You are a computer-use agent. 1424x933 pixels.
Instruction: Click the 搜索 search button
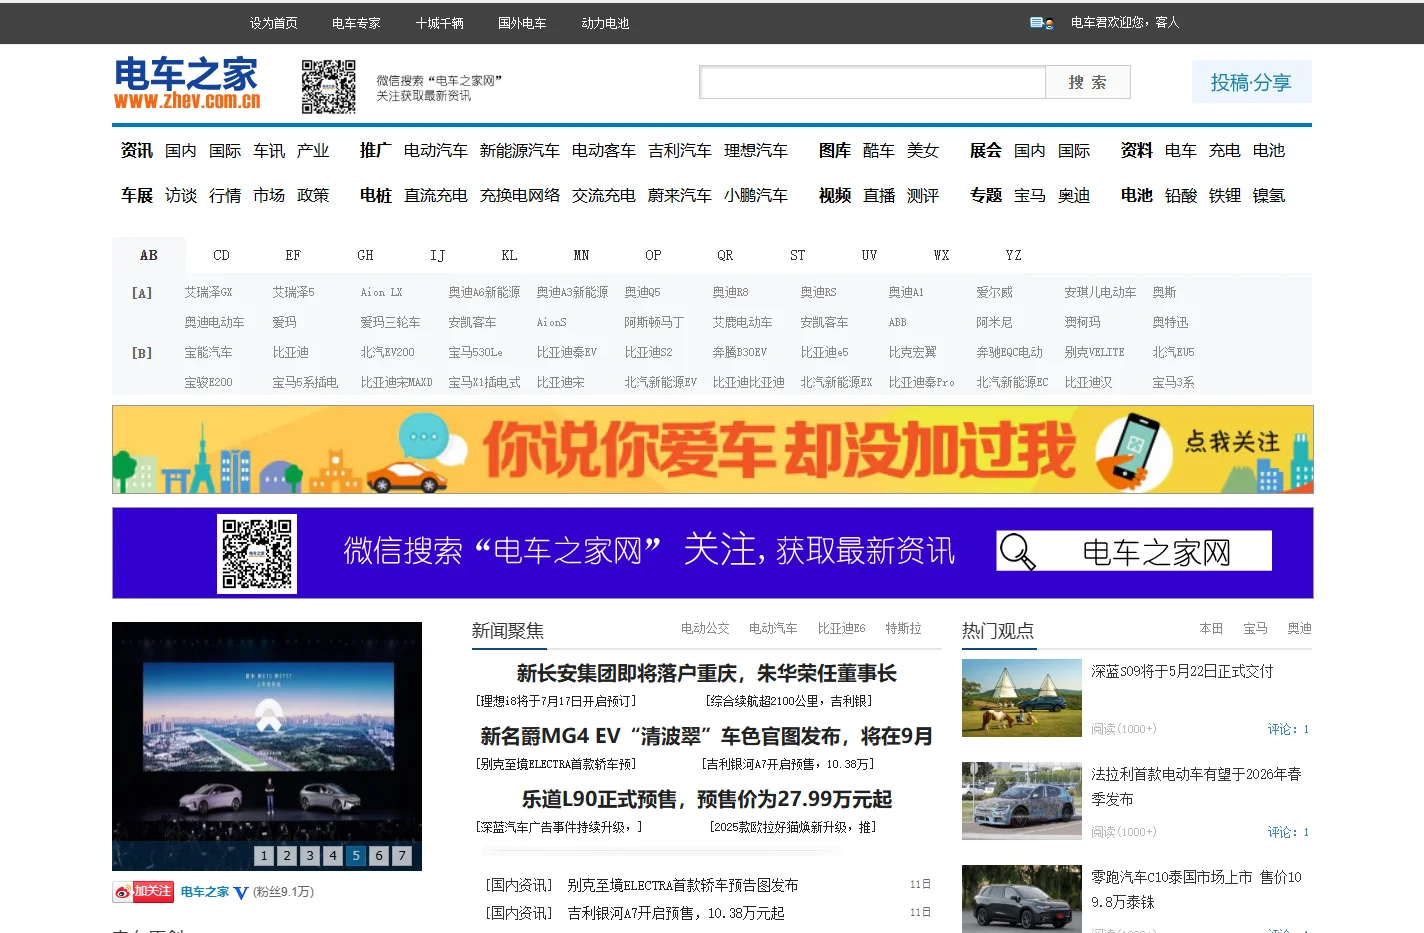(x=1088, y=82)
